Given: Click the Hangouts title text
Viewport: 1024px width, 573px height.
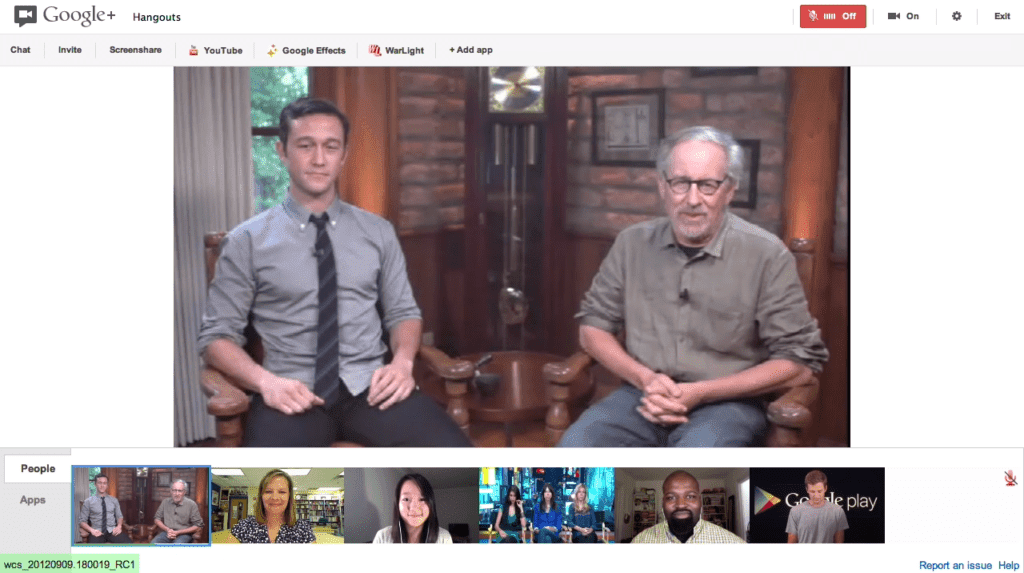Looking at the screenshot, I should (x=157, y=17).
